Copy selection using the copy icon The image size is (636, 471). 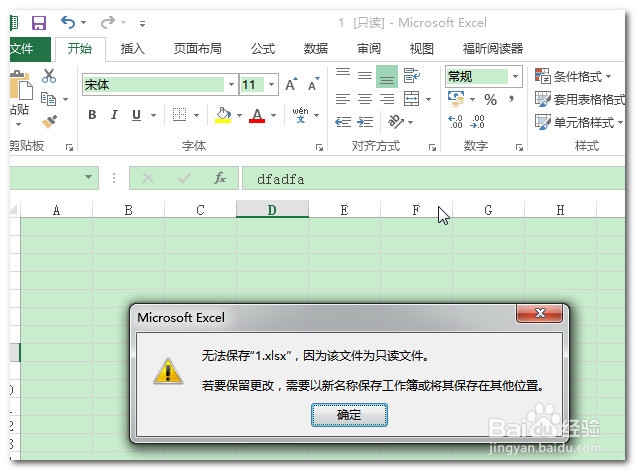(x=48, y=99)
